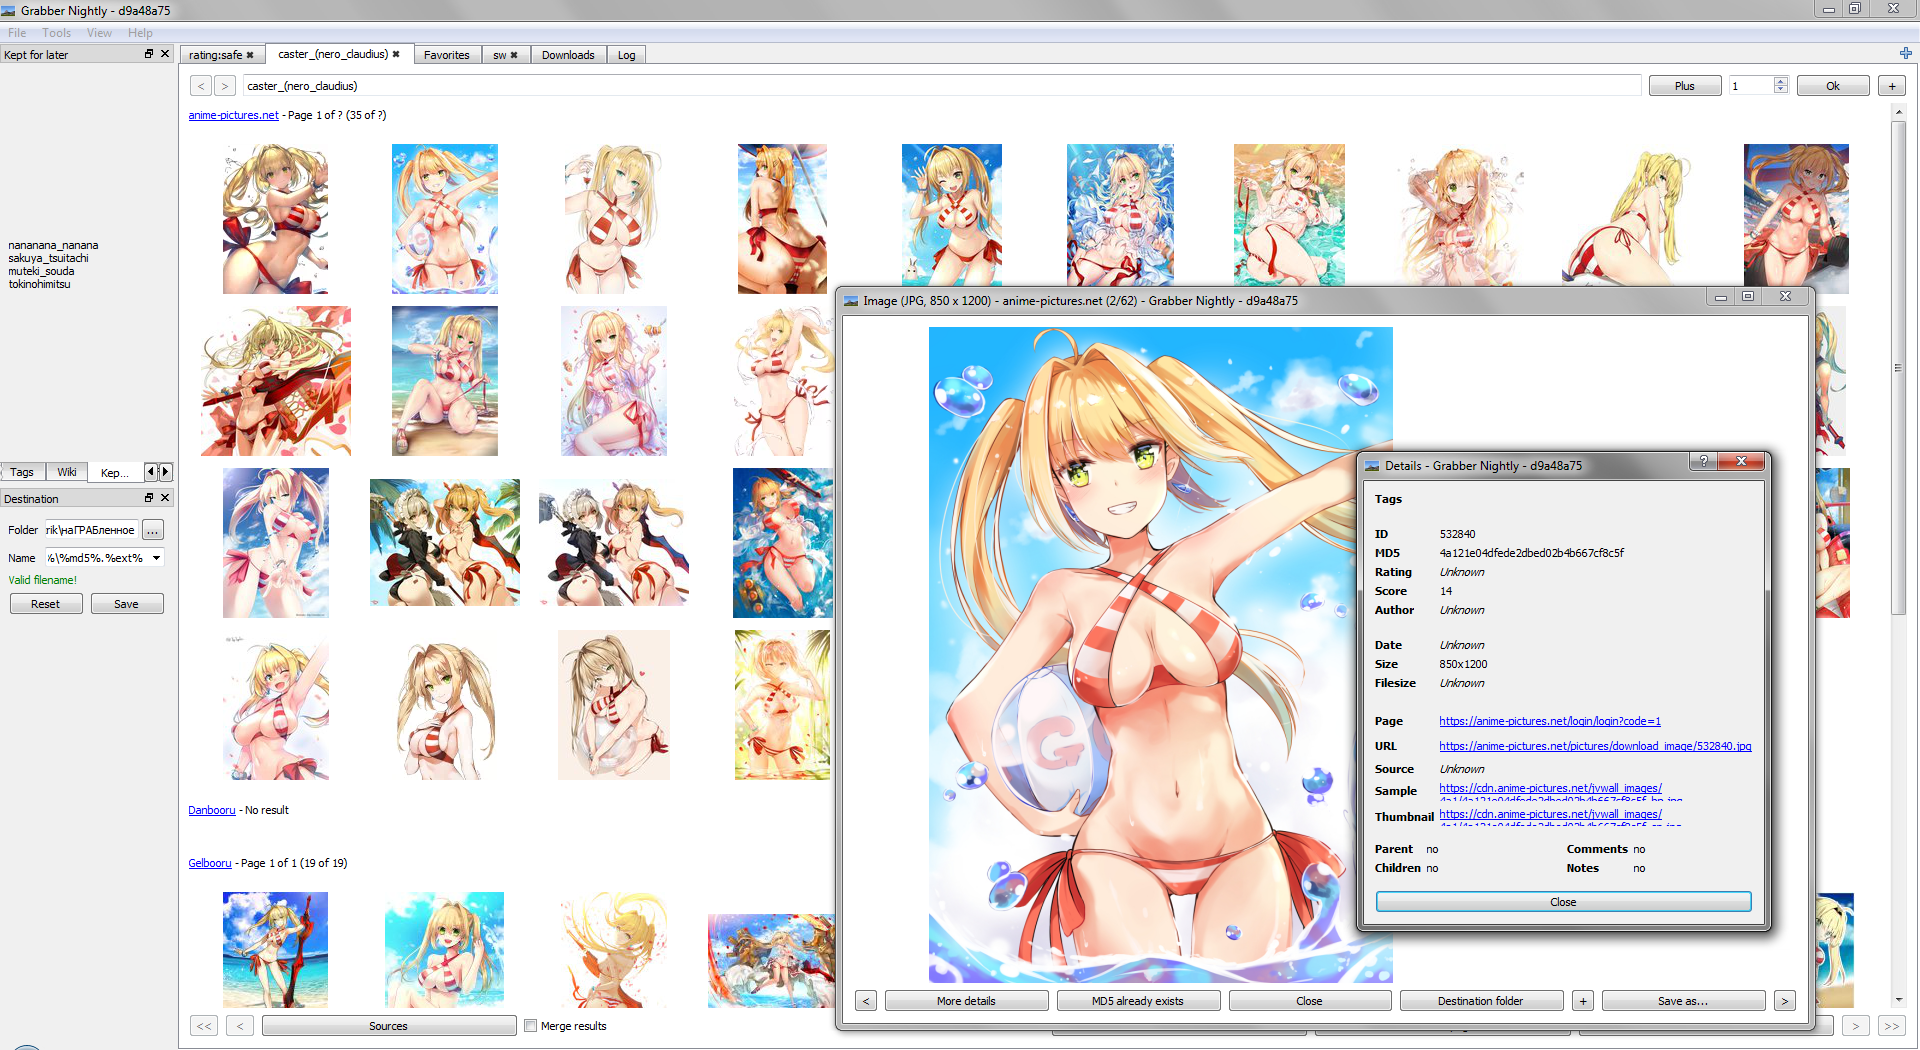The height and width of the screenshot is (1050, 1920).
Task: Go forward in search history
Action: [225, 86]
